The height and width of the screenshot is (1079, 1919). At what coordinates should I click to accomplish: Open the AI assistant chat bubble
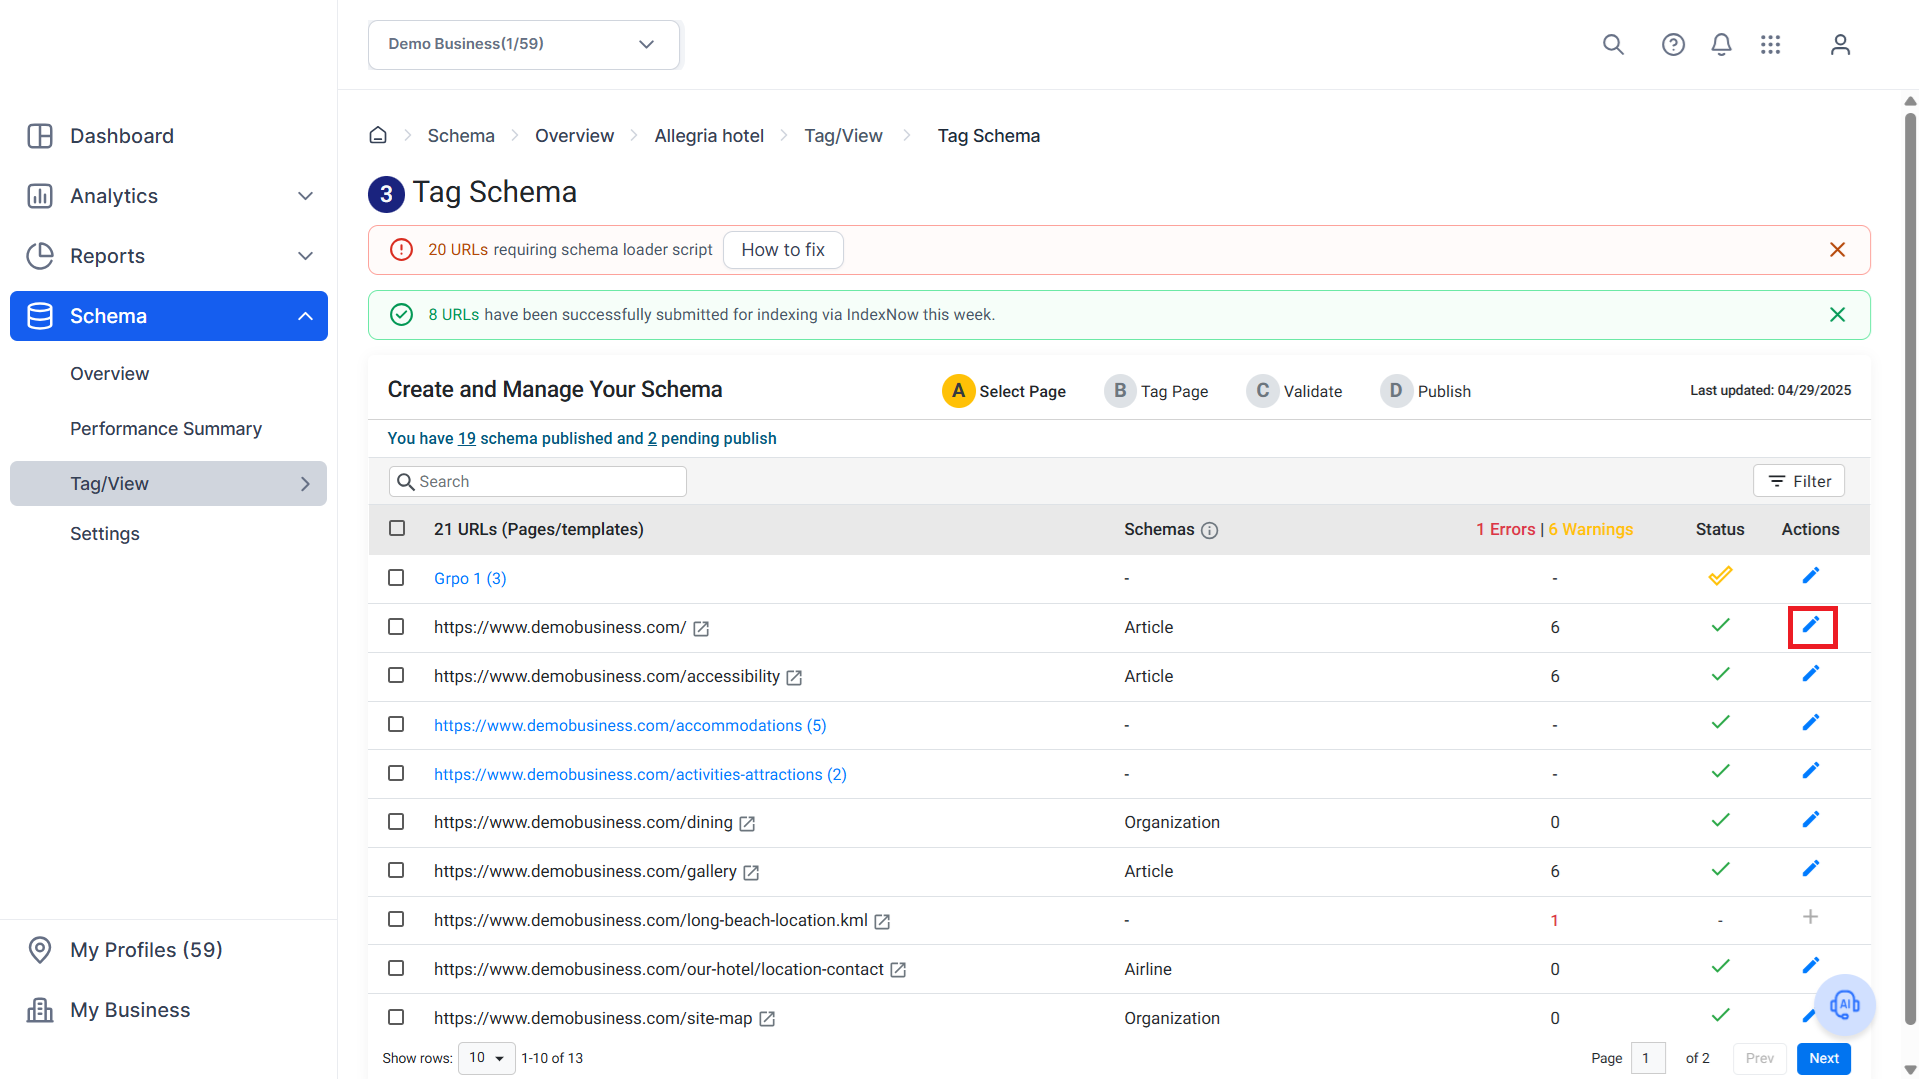point(1844,1004)
